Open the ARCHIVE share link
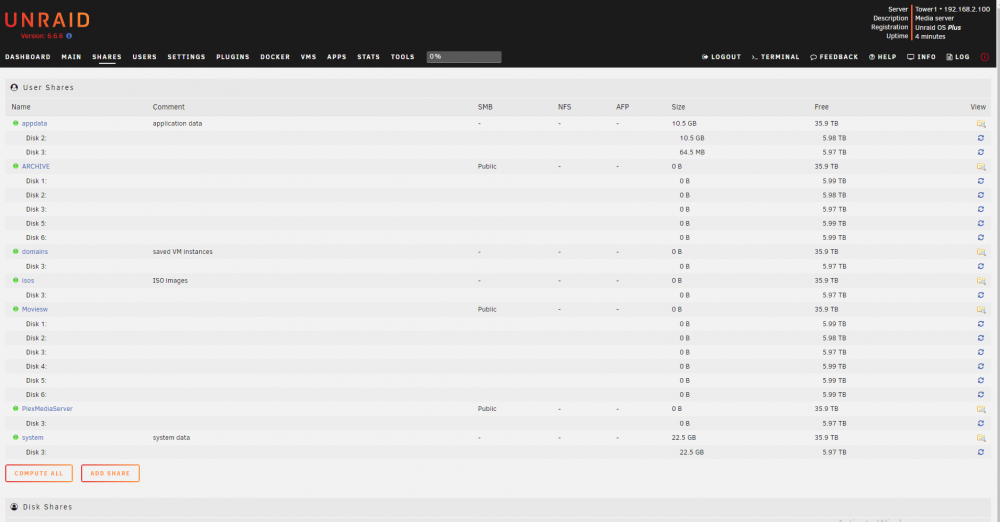The width and height of the screenshot is (1000, 522). tap(36, 167)
